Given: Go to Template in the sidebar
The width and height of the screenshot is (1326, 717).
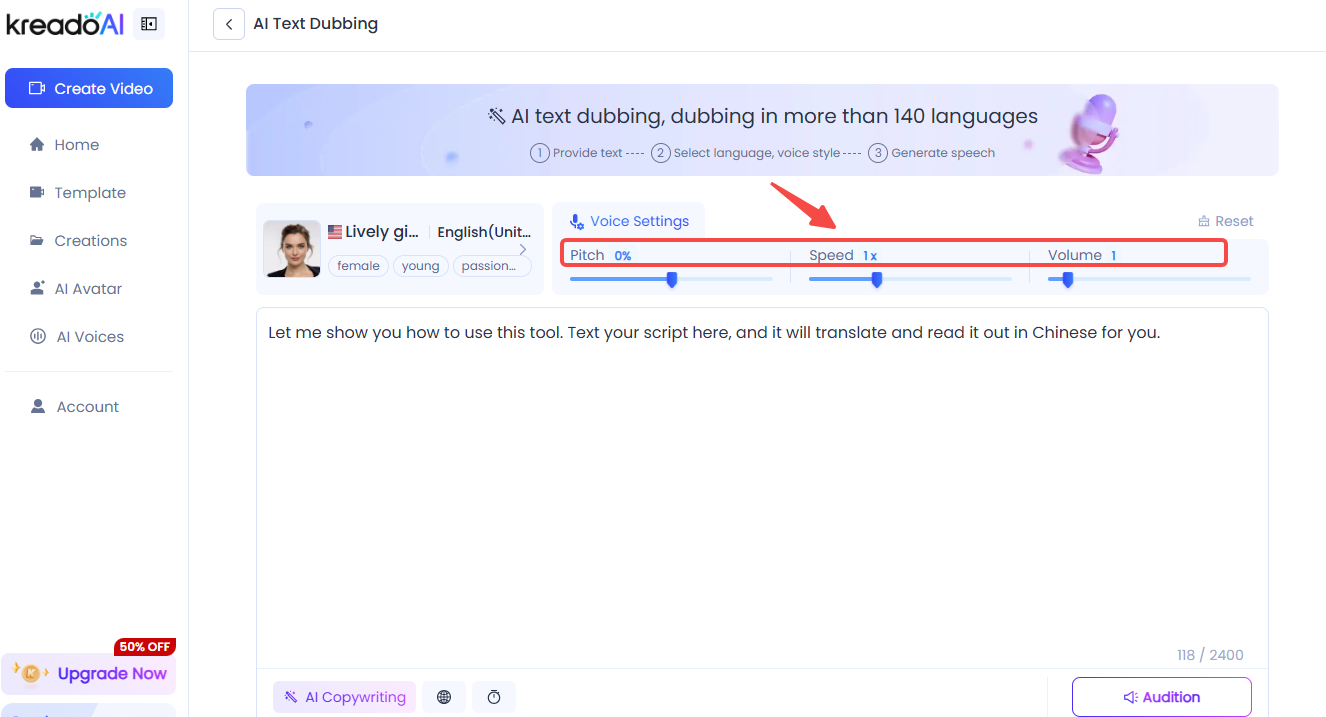Looking at the screenshot, I should coord(89,193).
